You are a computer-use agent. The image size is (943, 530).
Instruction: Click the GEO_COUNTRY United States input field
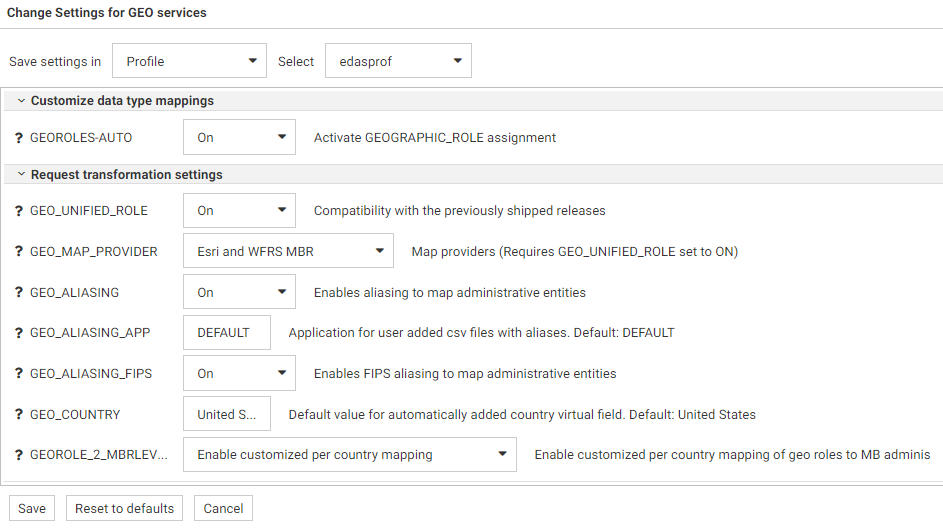tap(227, 414)
